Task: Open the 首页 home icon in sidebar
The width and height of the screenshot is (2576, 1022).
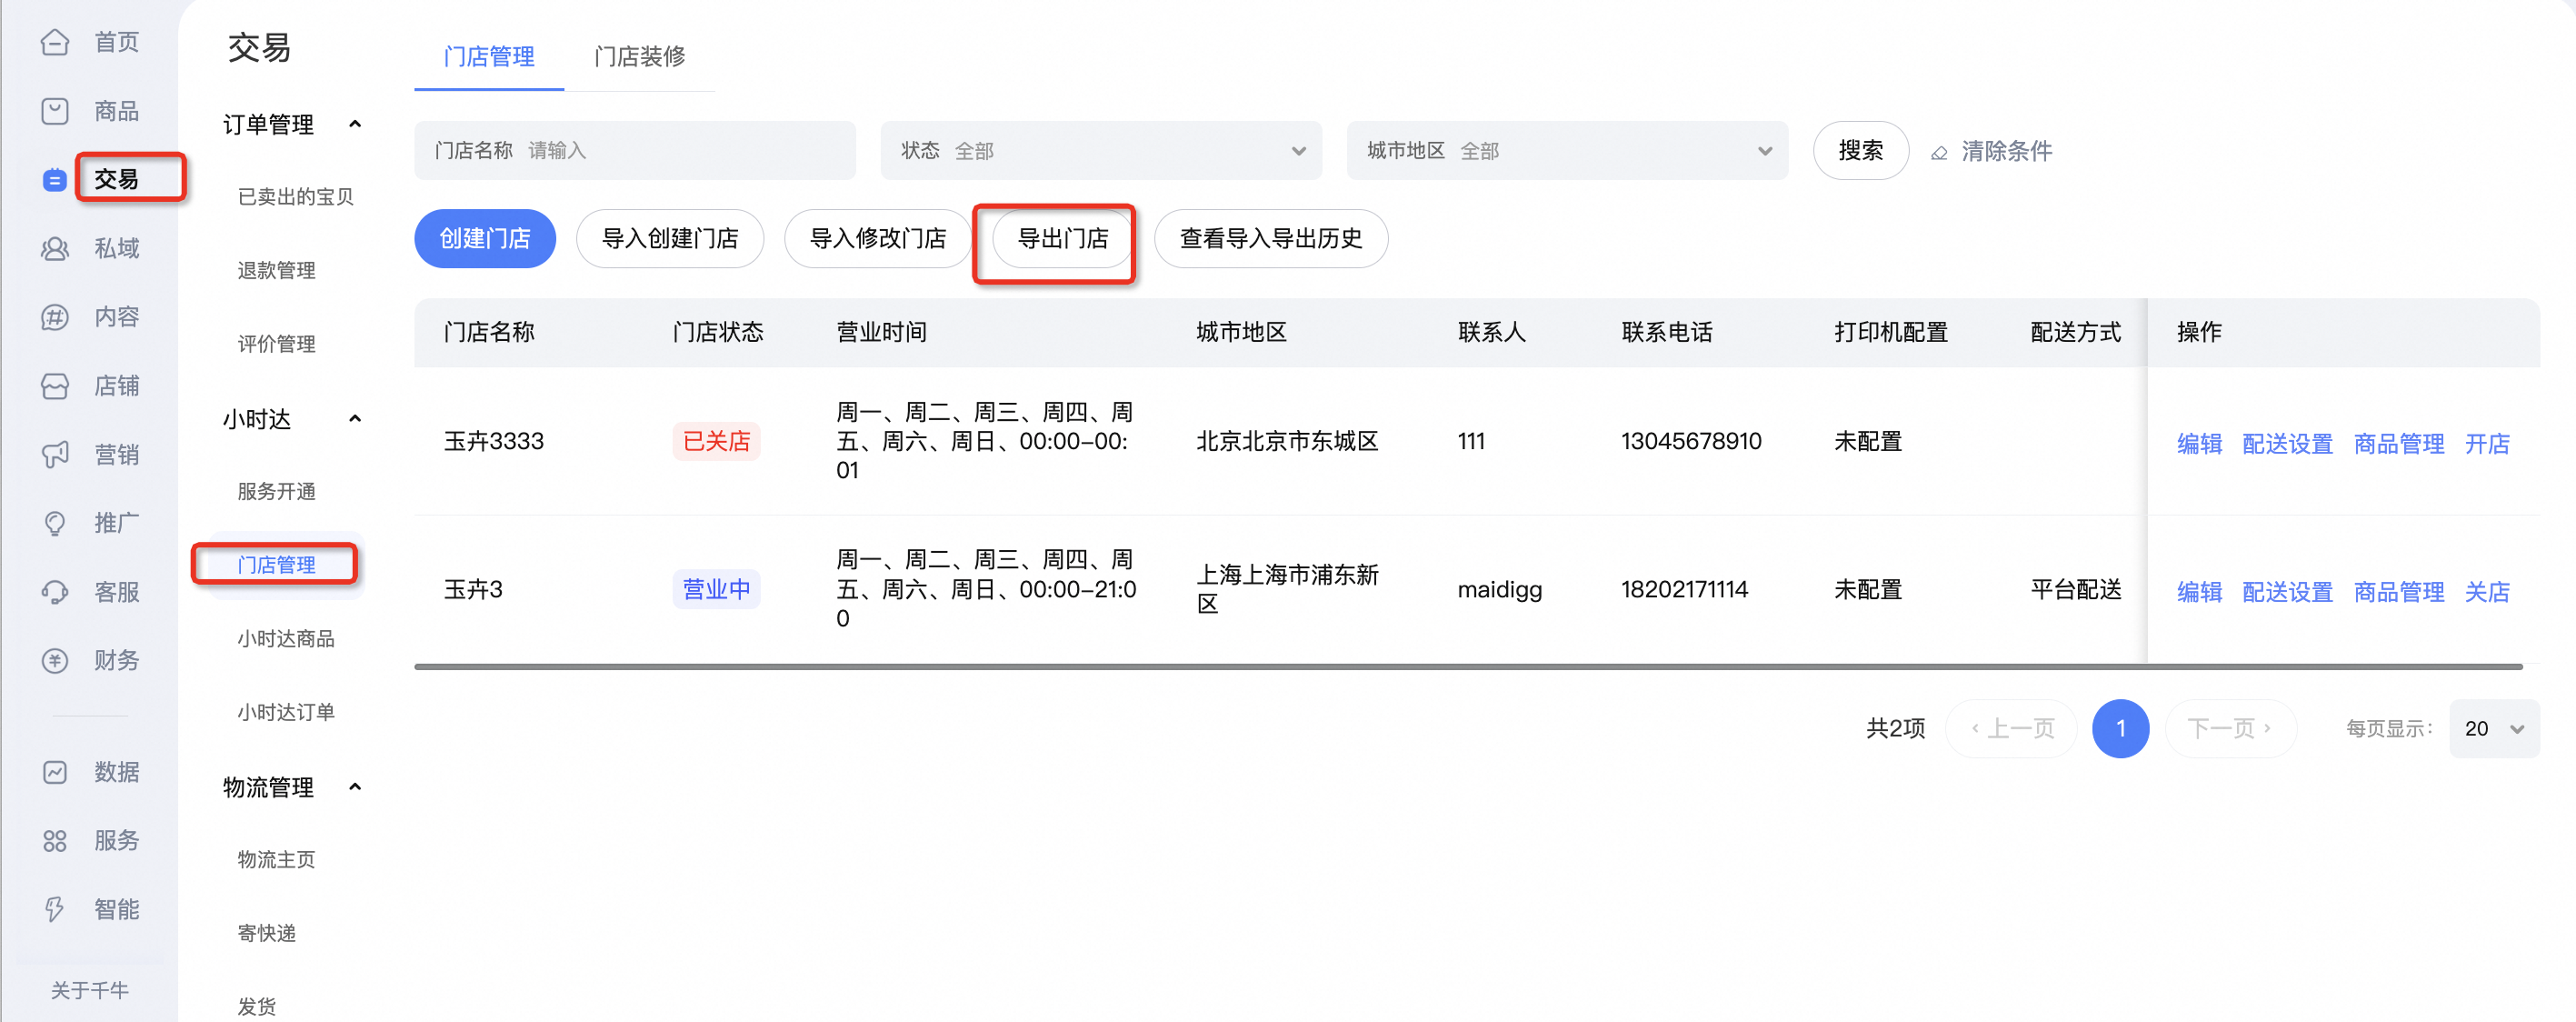Action: pos(55,42)
